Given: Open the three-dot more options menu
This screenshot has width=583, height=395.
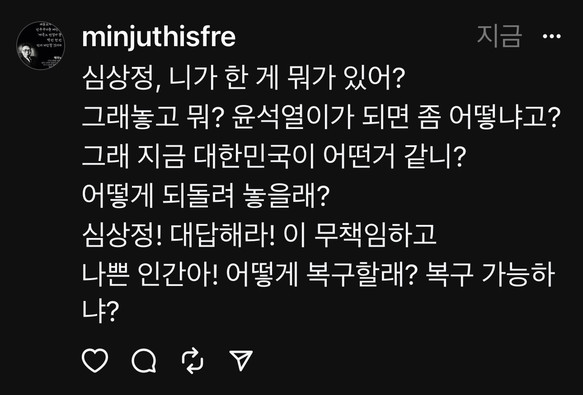Looking at the screenshot, I should click(552, 36).
